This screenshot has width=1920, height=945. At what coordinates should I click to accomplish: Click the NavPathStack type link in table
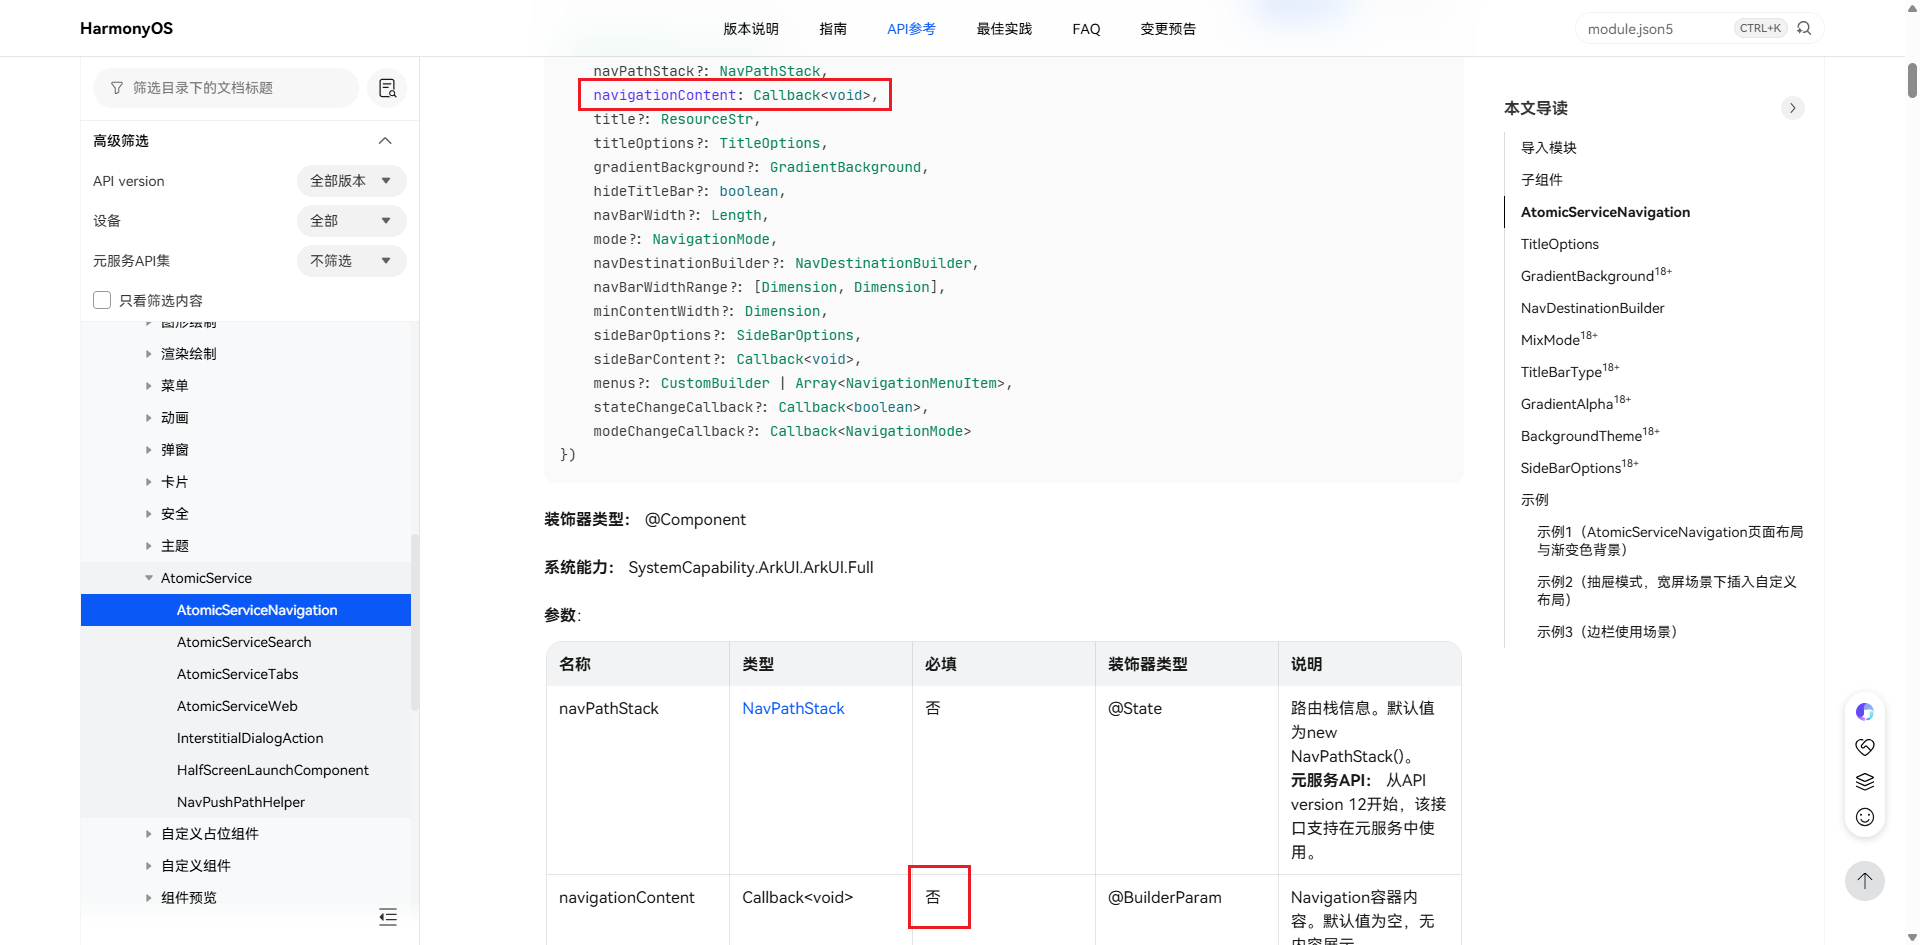click(x=793, y=708)
